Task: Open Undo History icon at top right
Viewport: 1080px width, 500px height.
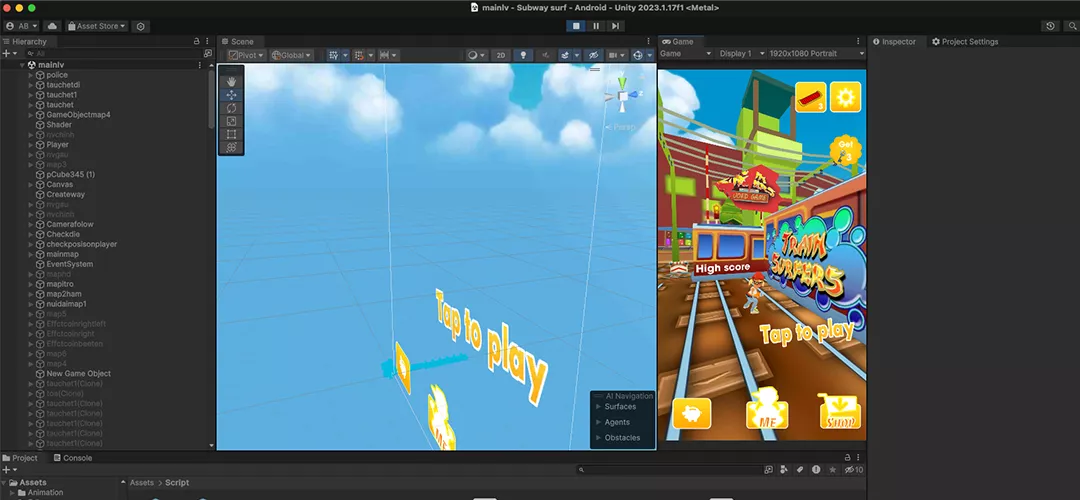Action: click(1050, 26)
